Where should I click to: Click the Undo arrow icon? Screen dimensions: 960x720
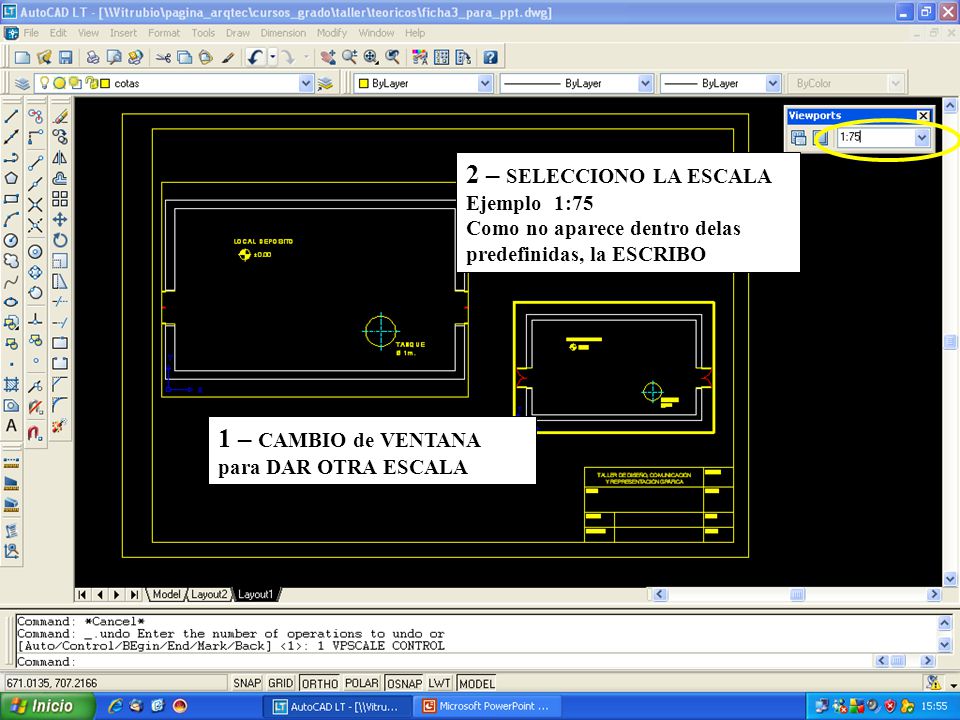[x=255, y=58]
